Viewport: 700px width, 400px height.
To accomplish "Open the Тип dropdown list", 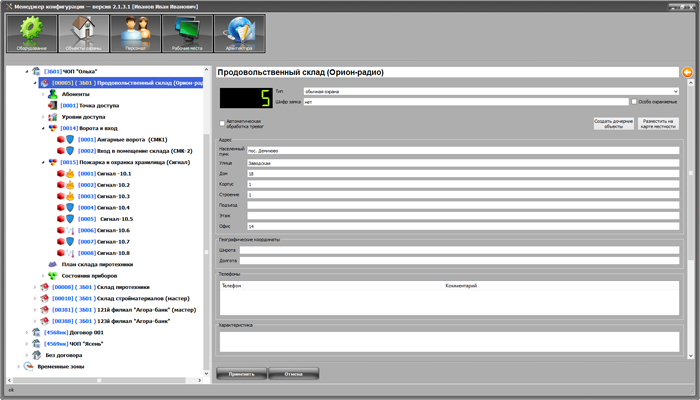I will point(675,91).
